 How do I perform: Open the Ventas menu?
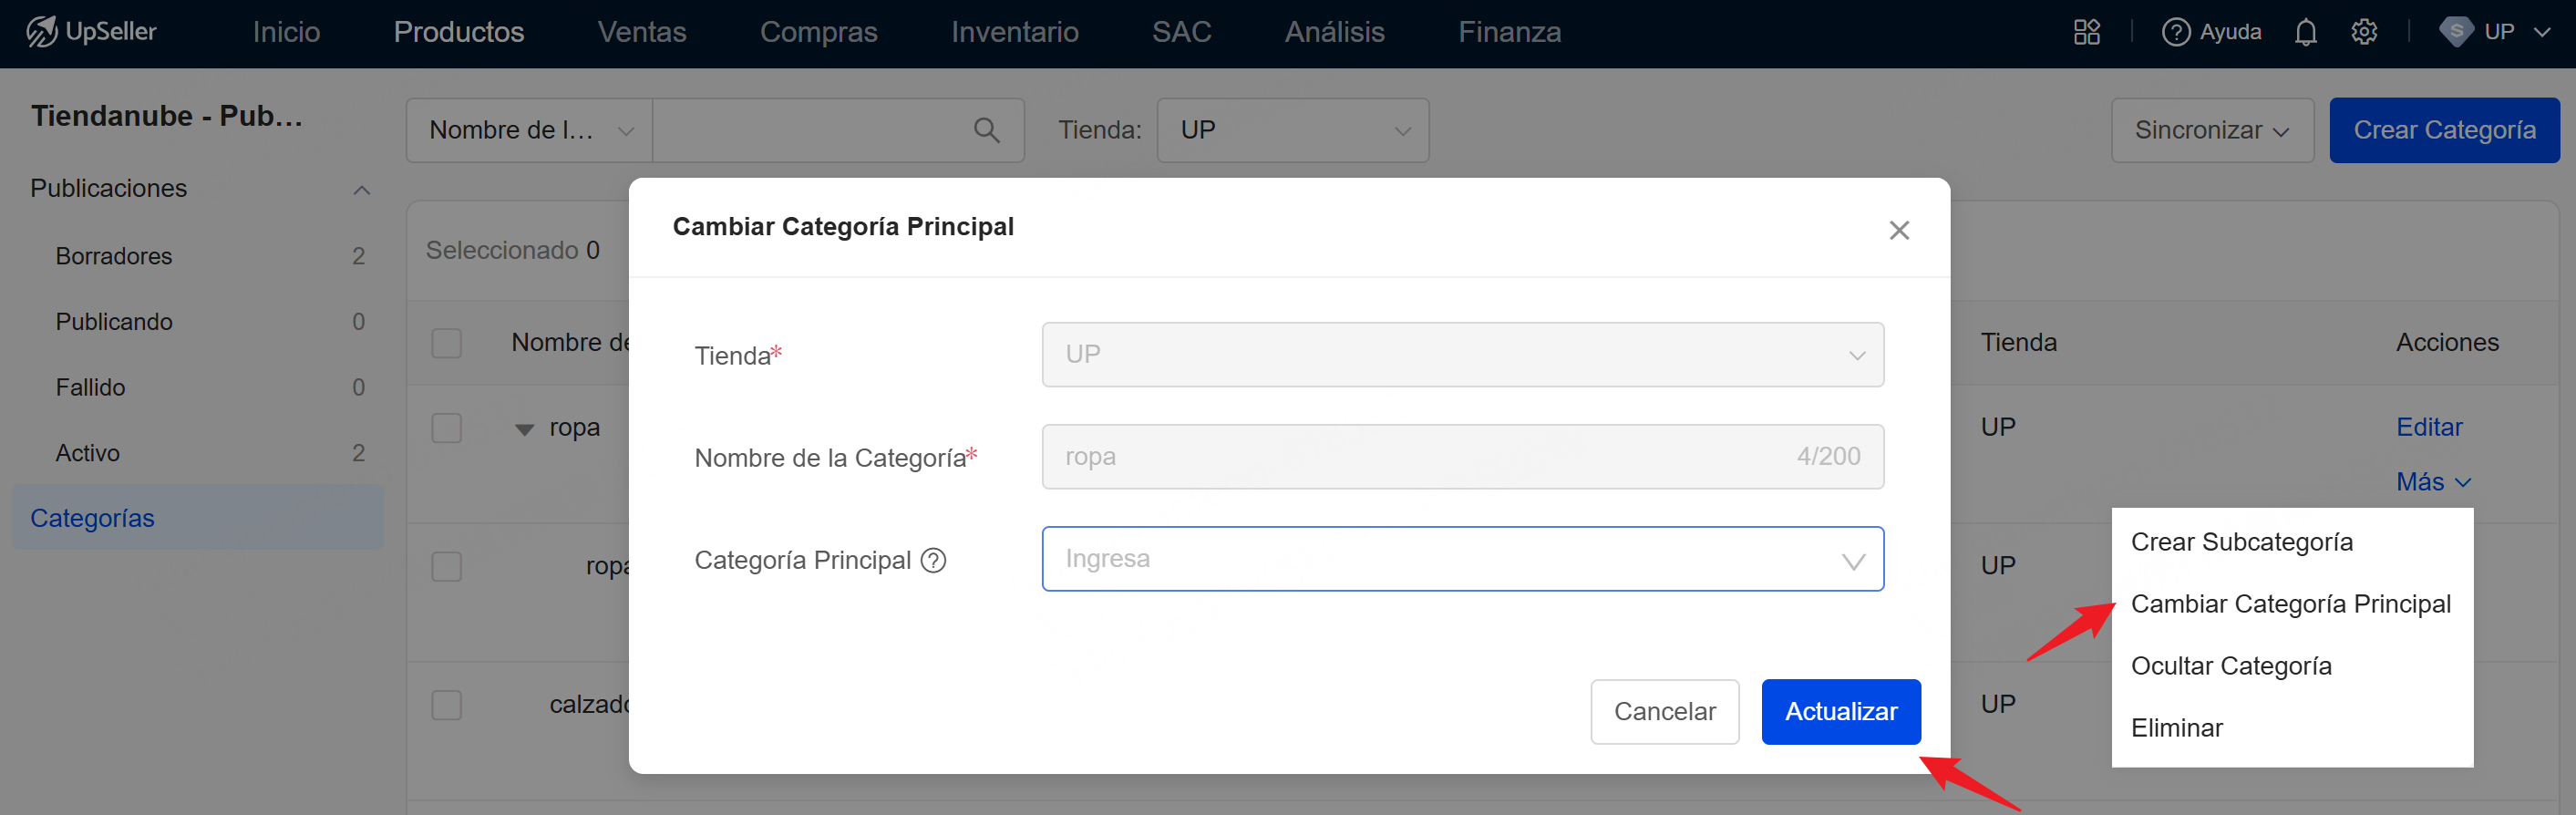(x=641, y=32)
